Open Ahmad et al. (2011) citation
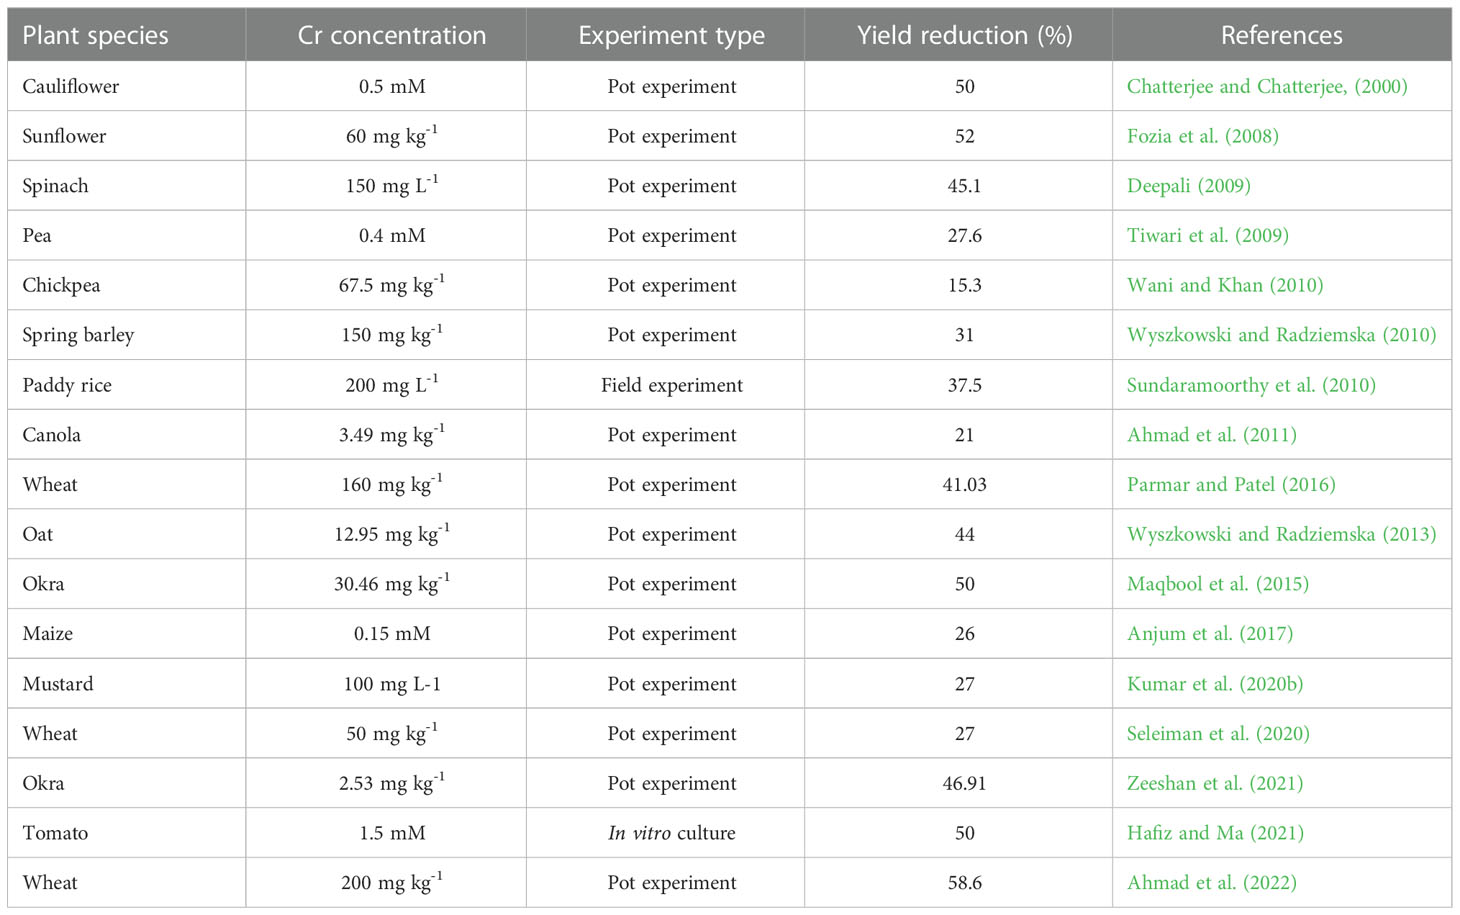 click(x=1212, y=435)
